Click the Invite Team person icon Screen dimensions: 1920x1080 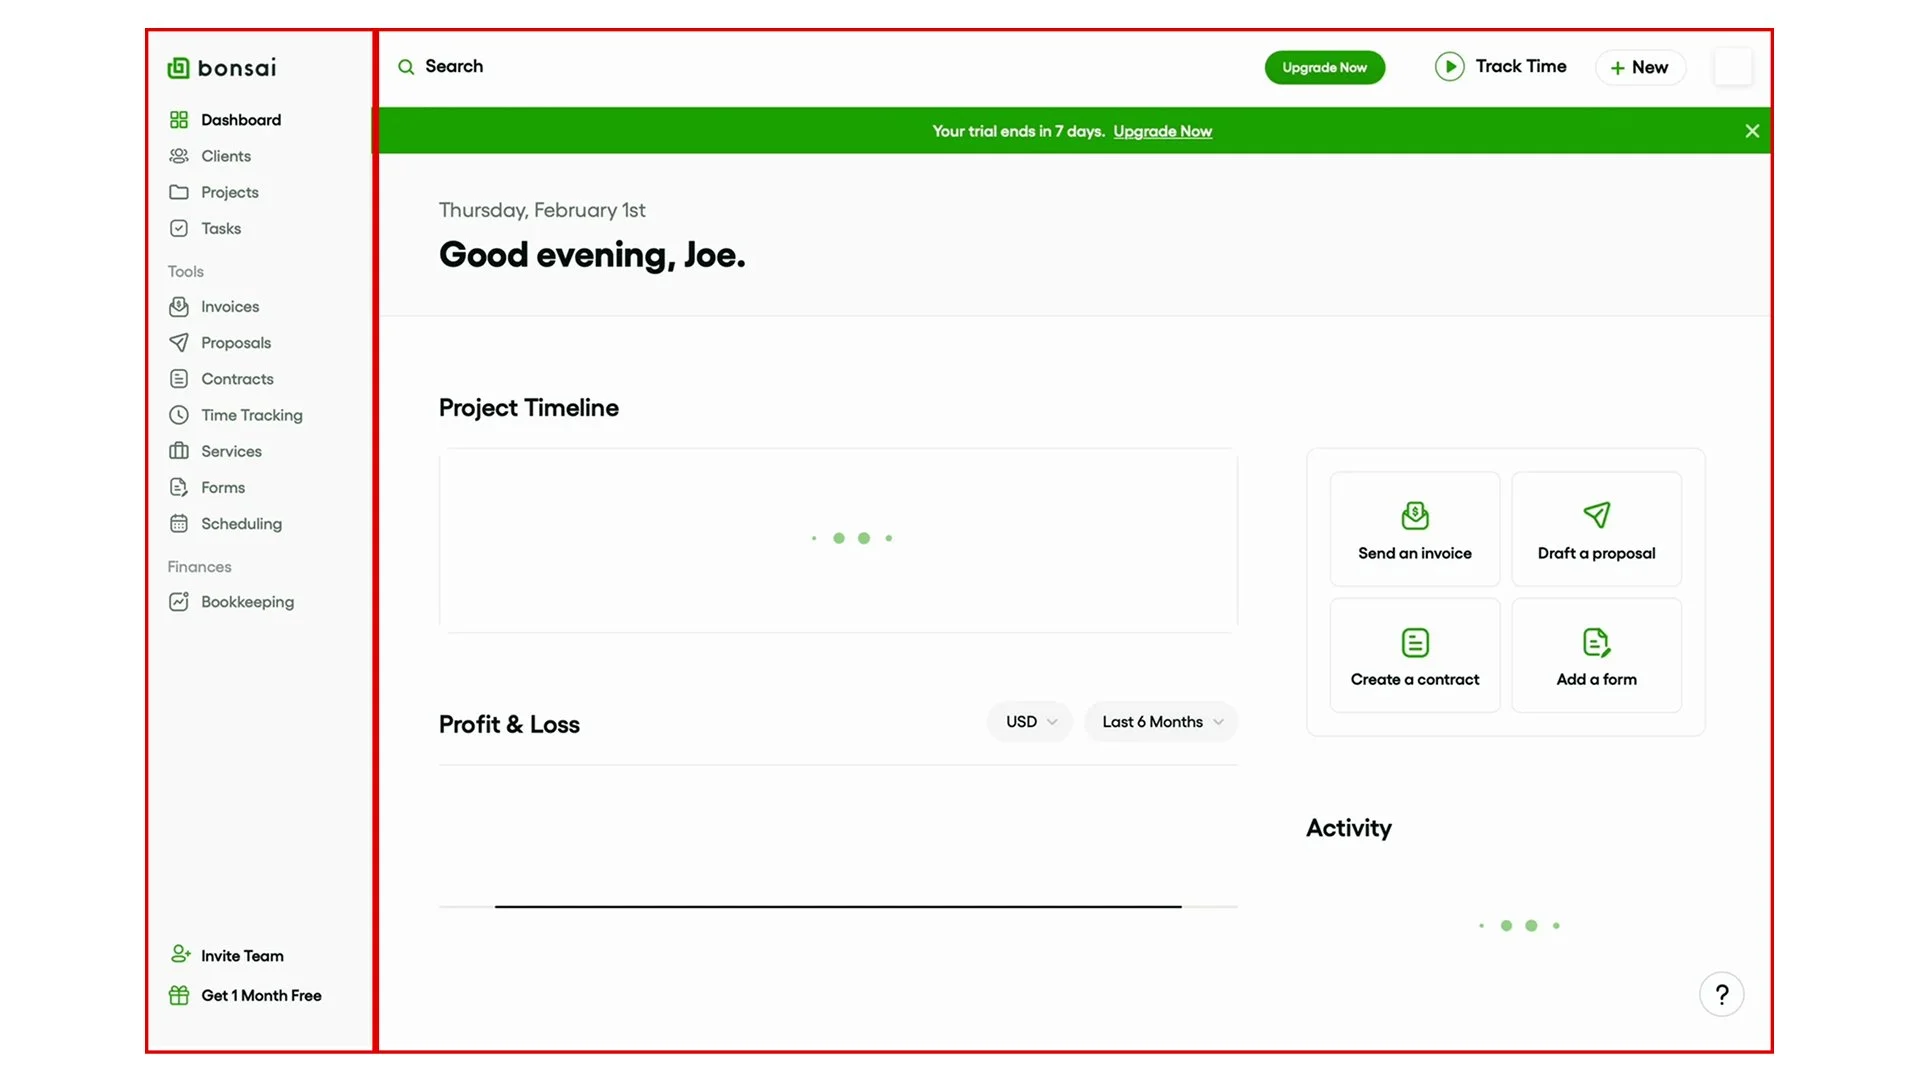tap(180, 955)
